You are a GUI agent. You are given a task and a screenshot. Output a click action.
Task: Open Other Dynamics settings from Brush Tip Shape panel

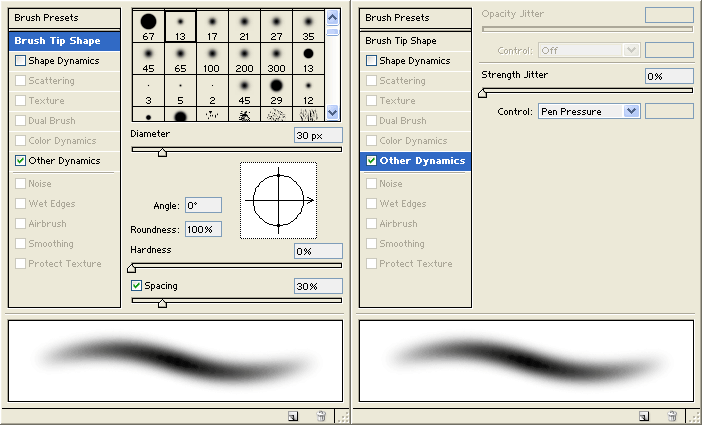pos(64,160)
